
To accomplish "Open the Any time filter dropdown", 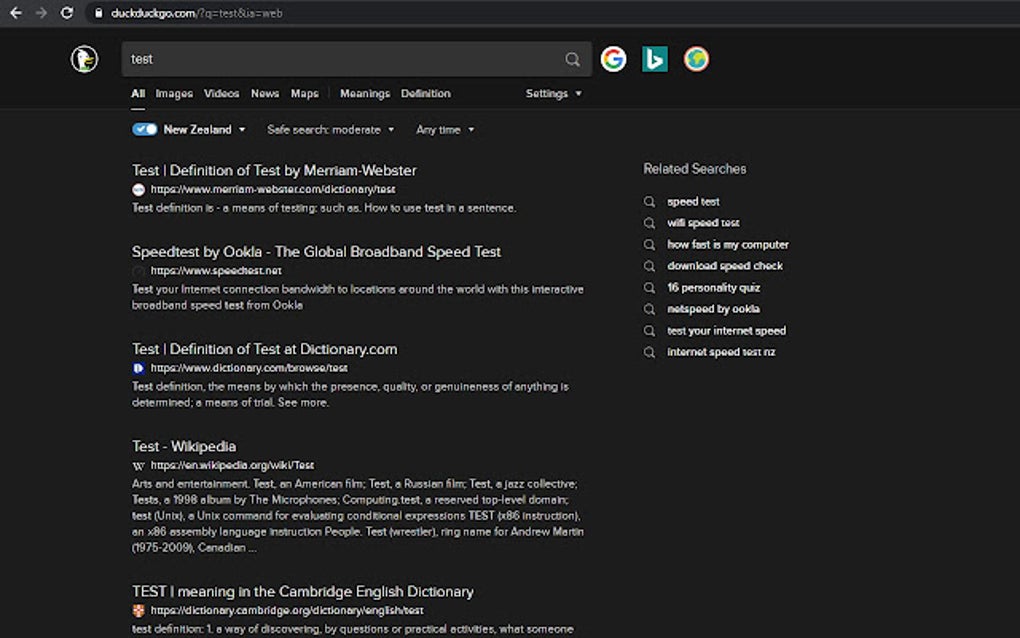I will point(445,130).
